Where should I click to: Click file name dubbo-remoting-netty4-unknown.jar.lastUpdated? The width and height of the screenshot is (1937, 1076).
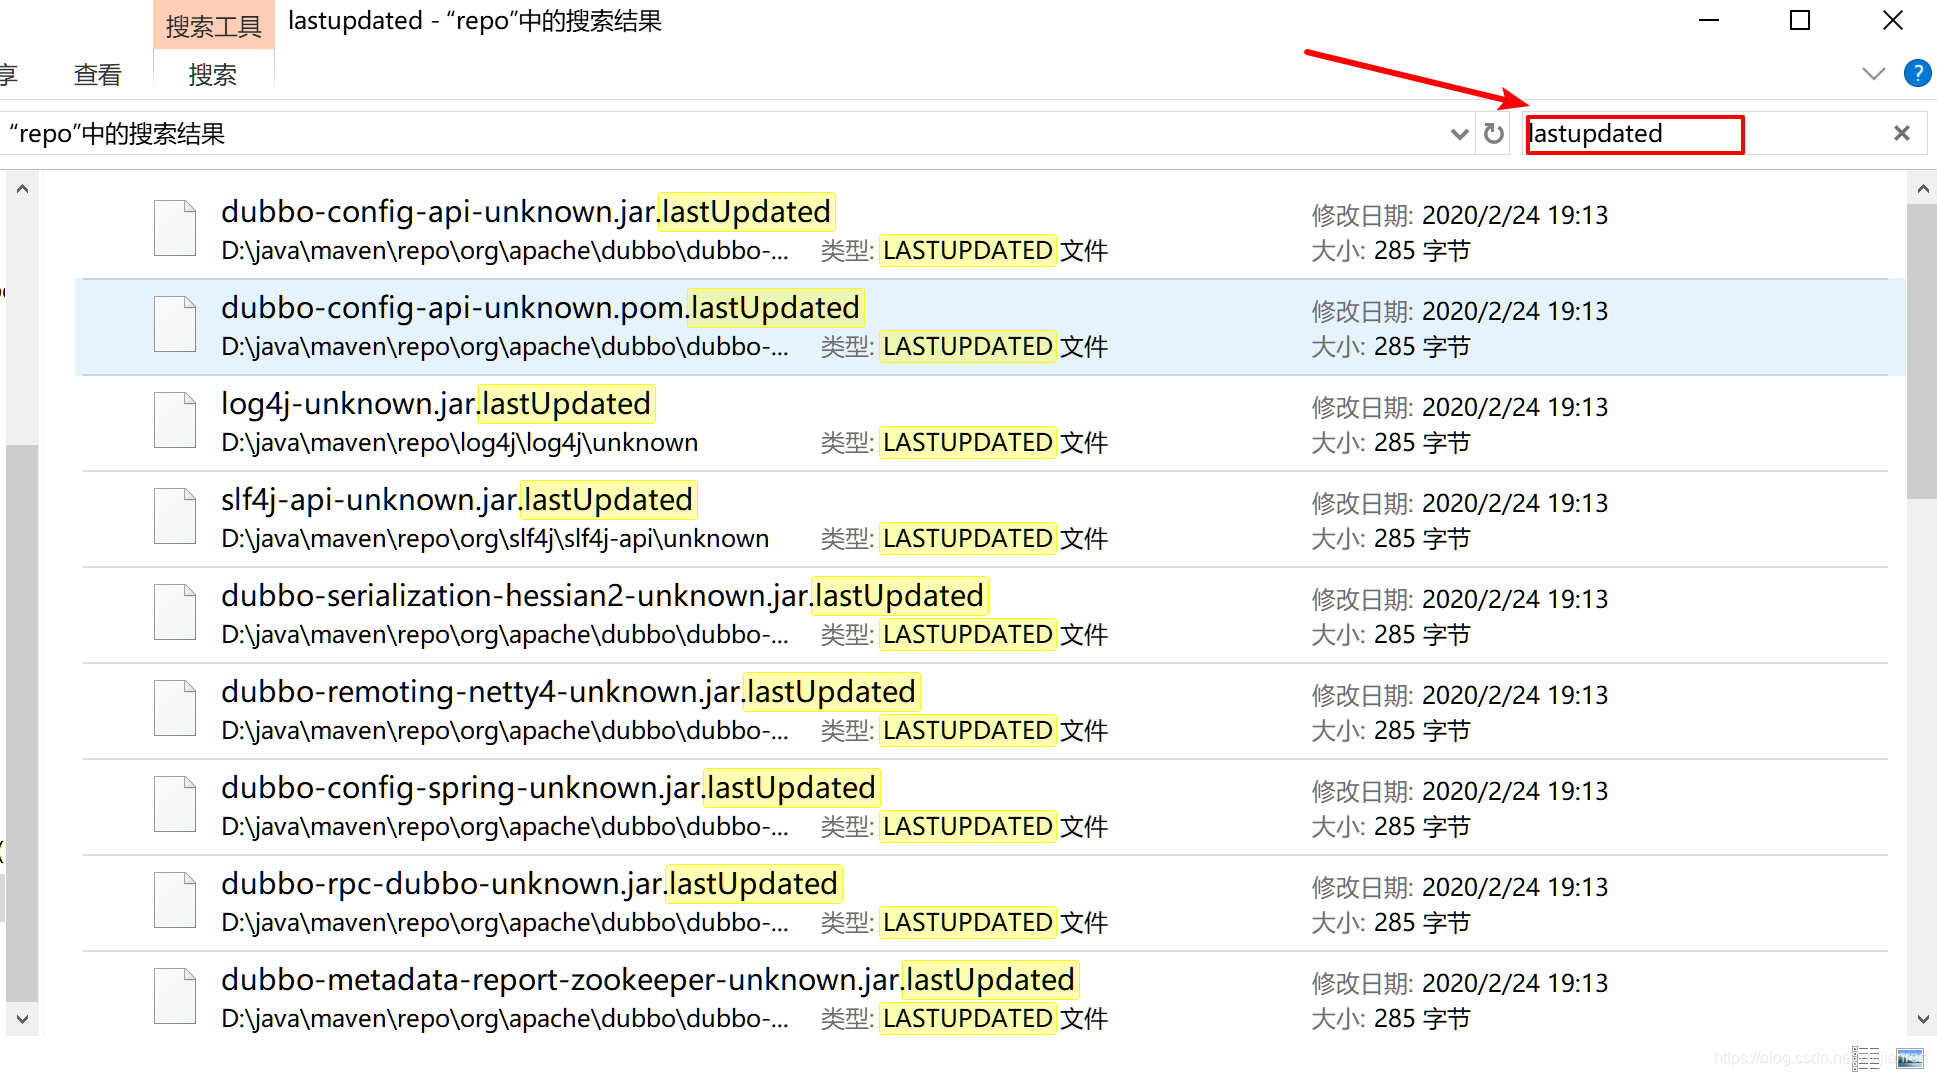tap(569, 692)
